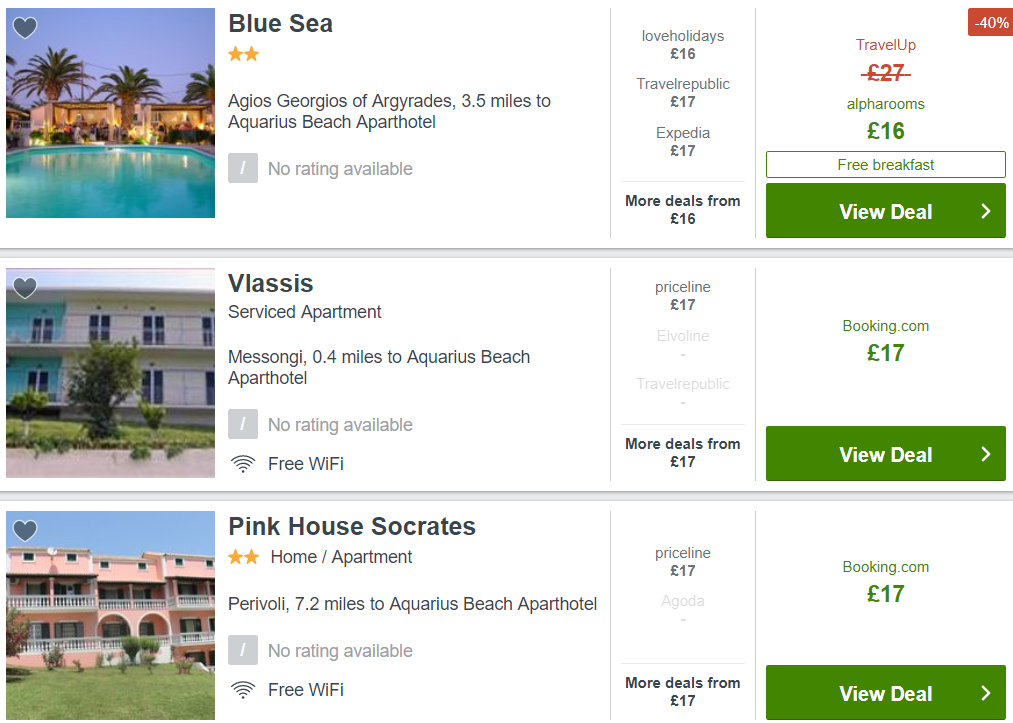Viewport: 1013px width, 723px height.
Task: Click the -40% discount badge
Action: (990, 22)
